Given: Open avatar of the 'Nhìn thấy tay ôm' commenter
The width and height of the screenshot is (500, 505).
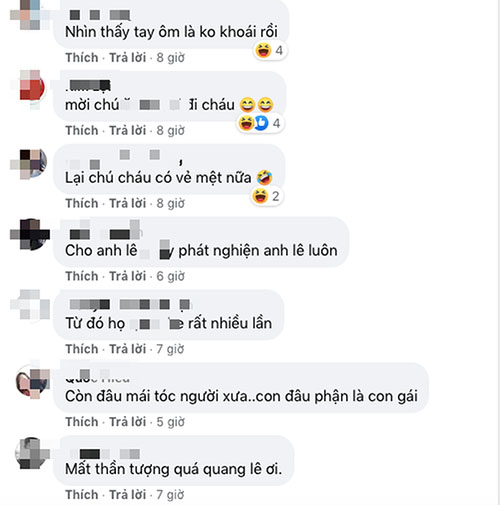Looking at the screenshot, I should 28,13.
